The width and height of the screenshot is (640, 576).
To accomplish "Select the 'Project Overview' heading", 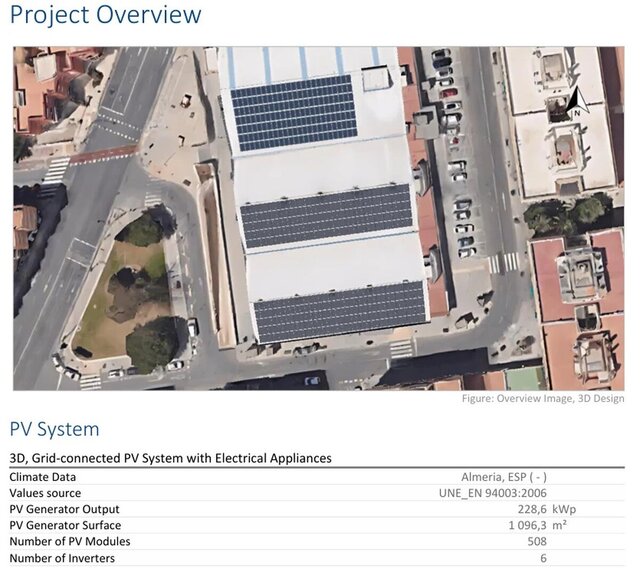I will coord(105,15).
